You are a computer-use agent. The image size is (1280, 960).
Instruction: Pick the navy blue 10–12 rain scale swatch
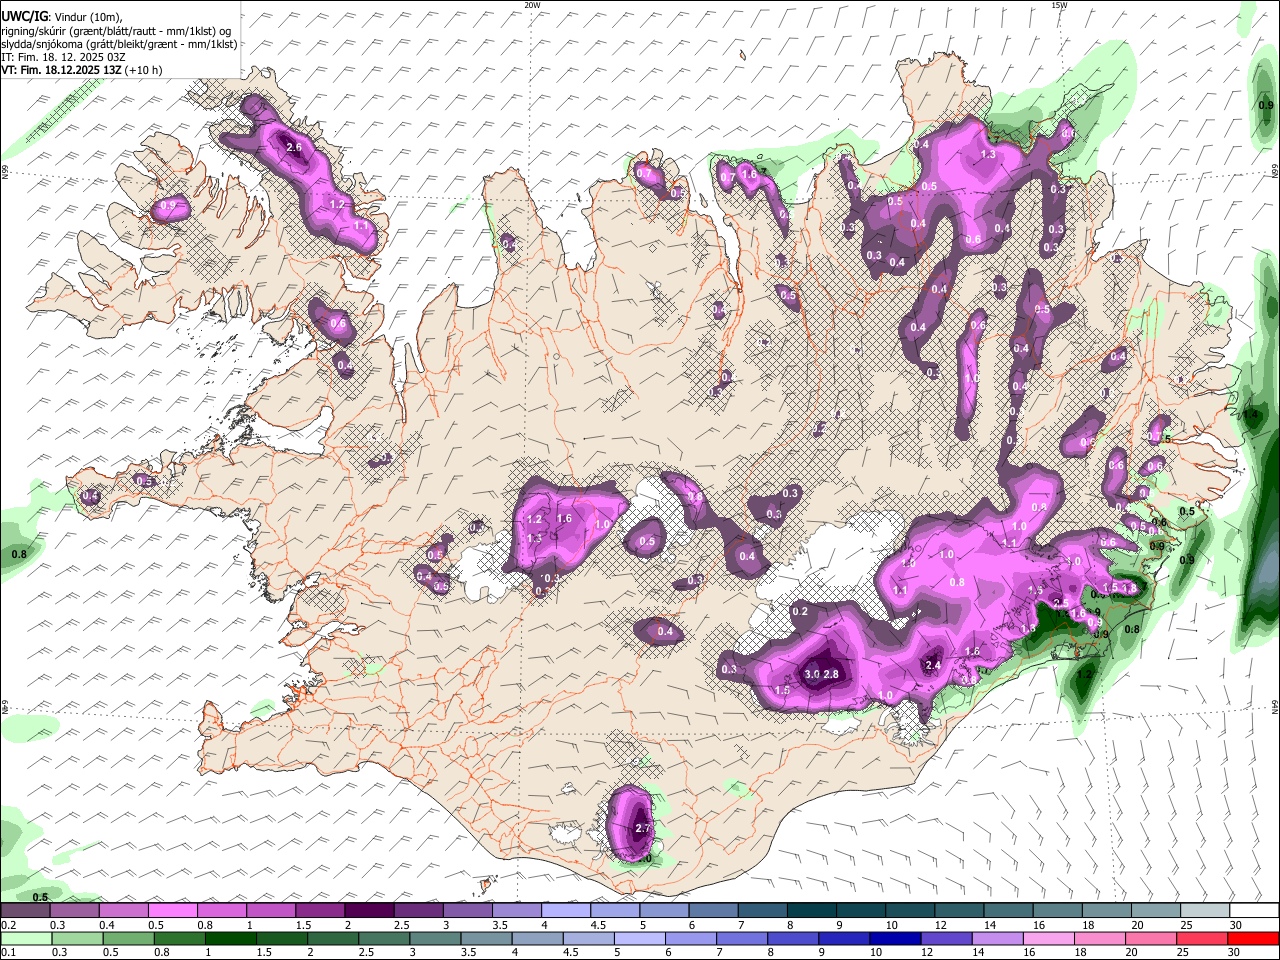(893, 938)
